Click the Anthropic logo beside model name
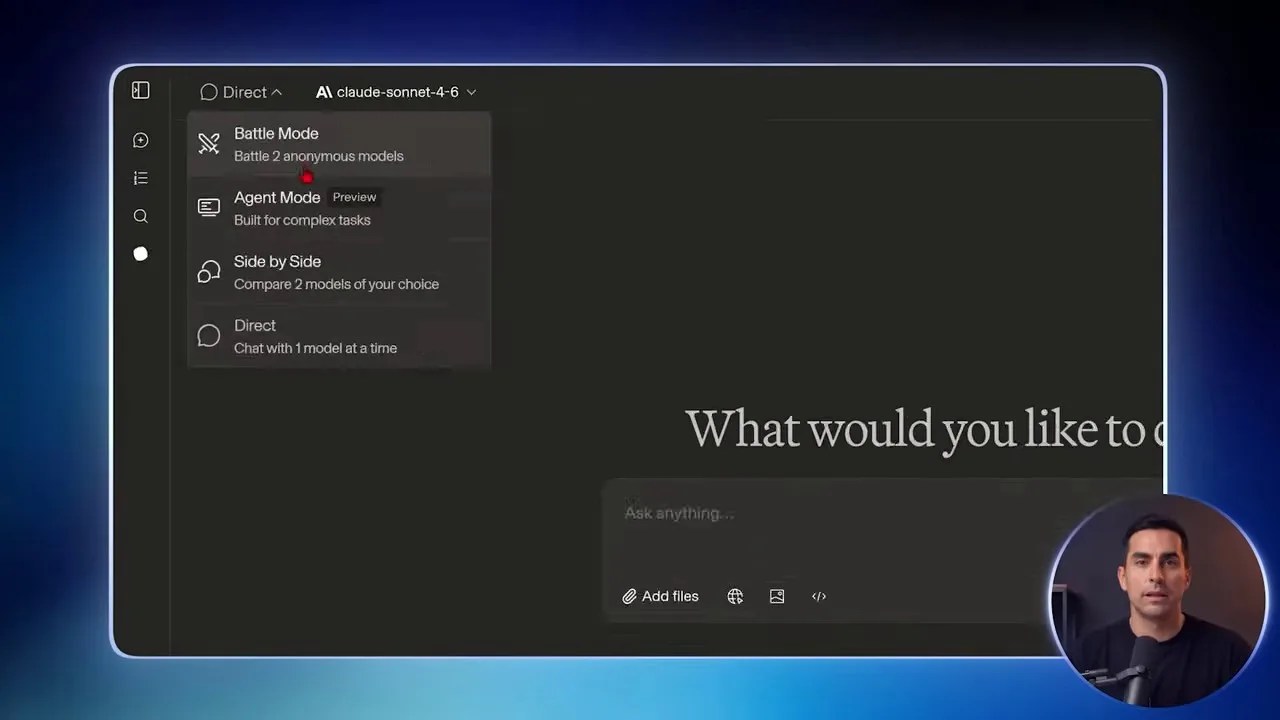The width and height of the screenshot is (1280, 720). (324, 92)
